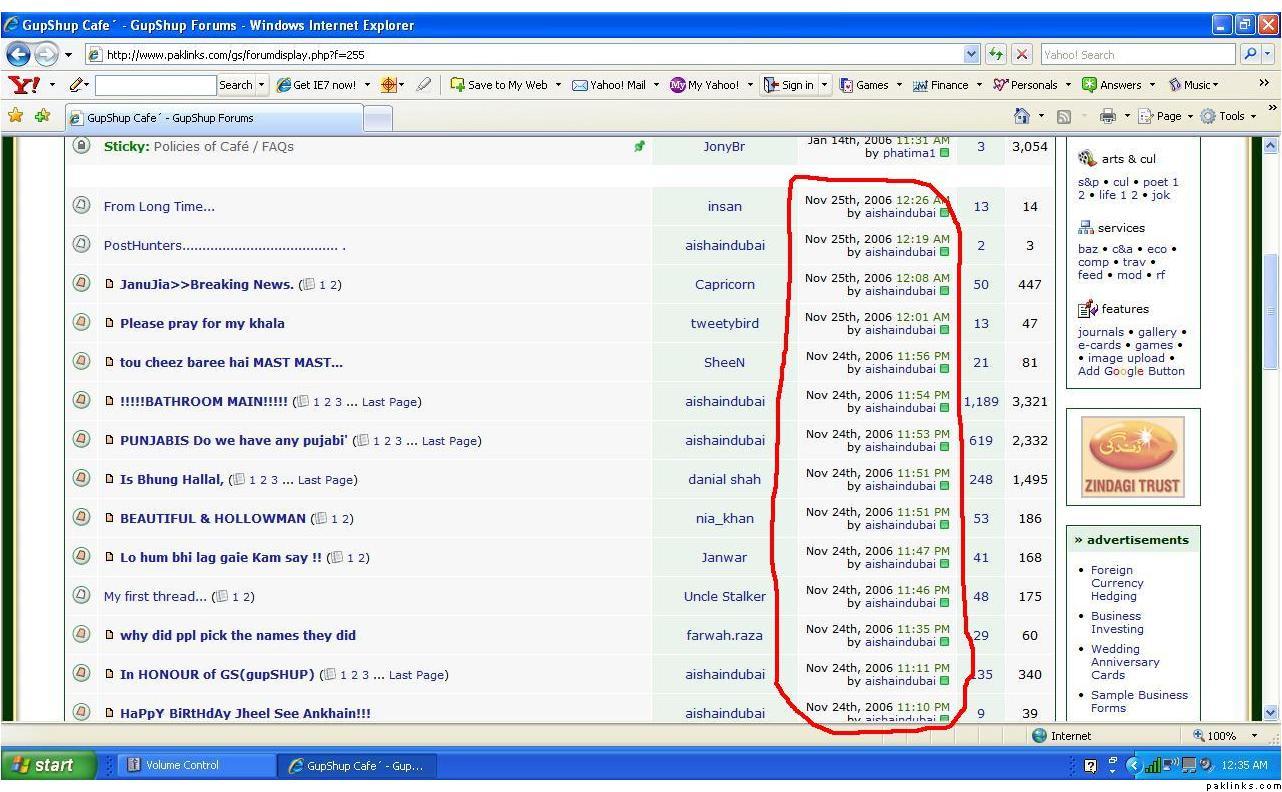This screenshot has height=792, width=1282.
Task: Expand the address bar URL dropdown
Action: [972, 54]
